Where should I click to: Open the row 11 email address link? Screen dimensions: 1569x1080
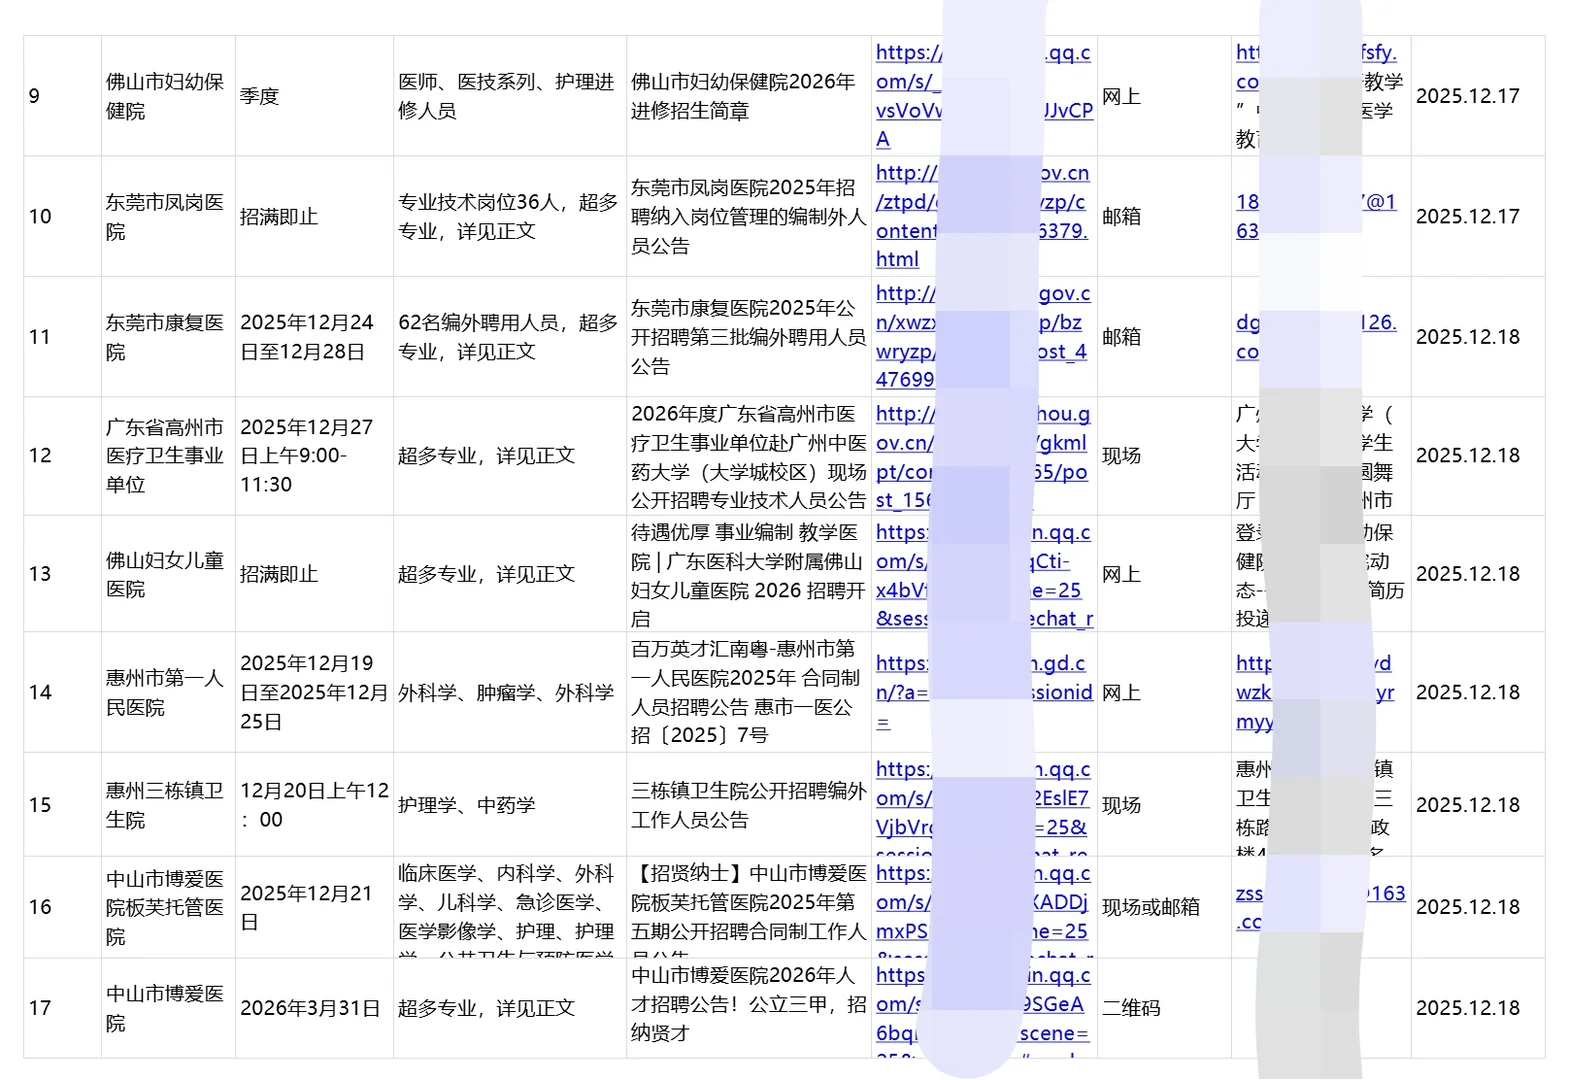click(x=1316, y=337)
